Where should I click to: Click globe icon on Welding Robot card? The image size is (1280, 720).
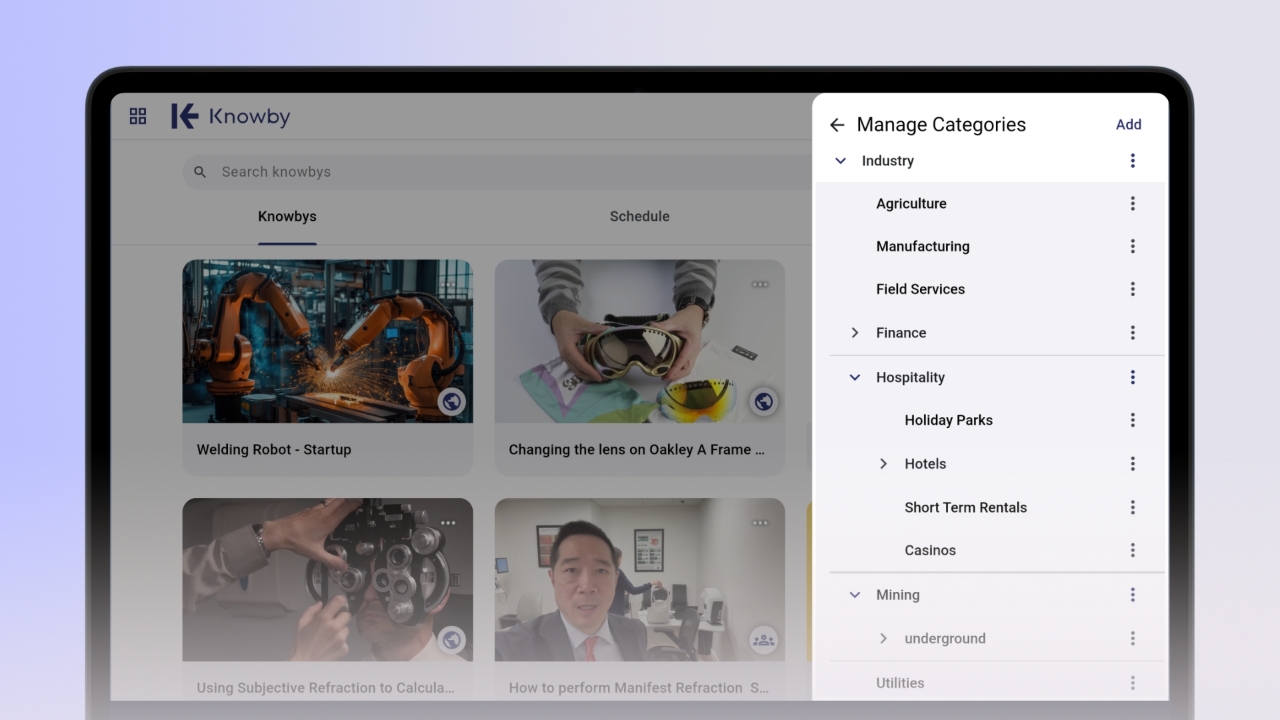tap(452, 402)
